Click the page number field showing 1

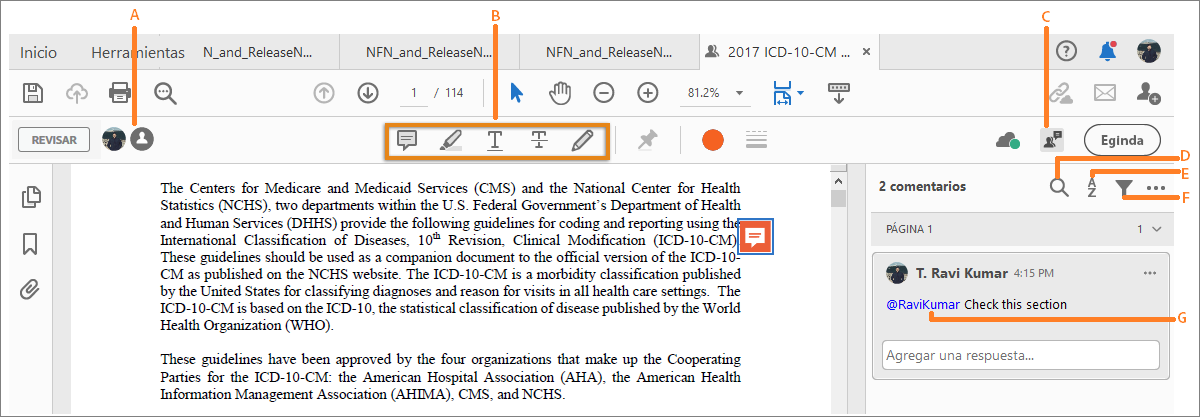(x=412, y=93)
